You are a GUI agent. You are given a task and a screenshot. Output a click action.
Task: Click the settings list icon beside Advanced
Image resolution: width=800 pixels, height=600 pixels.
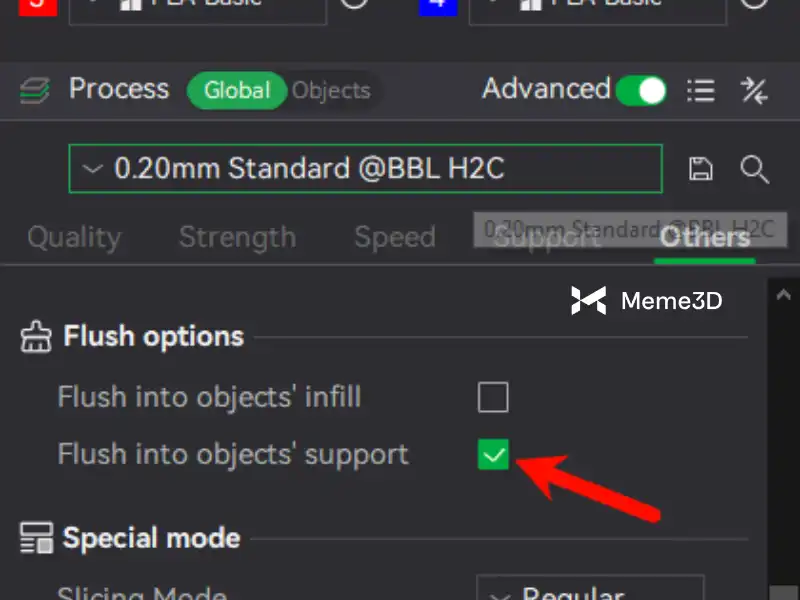point(701,91)
